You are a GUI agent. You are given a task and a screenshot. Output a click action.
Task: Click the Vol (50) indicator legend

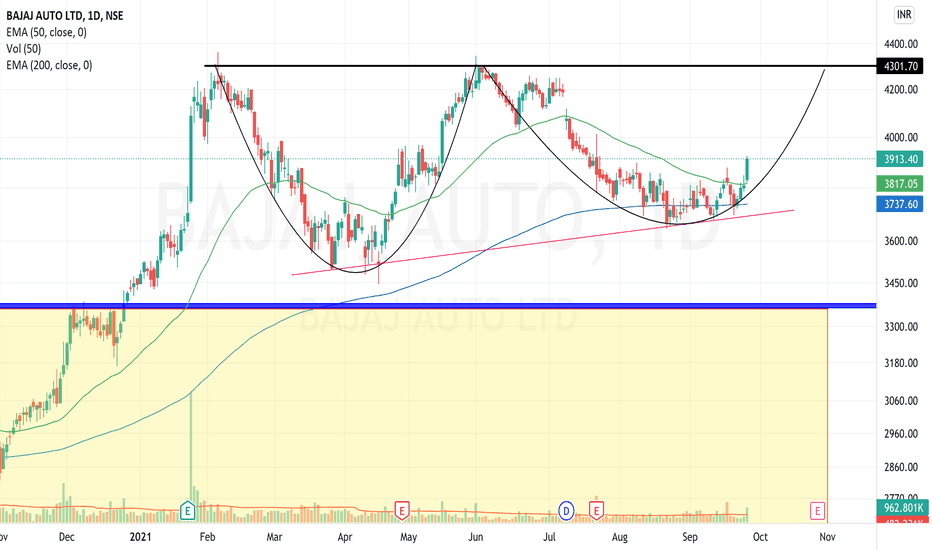pos(24,49)
